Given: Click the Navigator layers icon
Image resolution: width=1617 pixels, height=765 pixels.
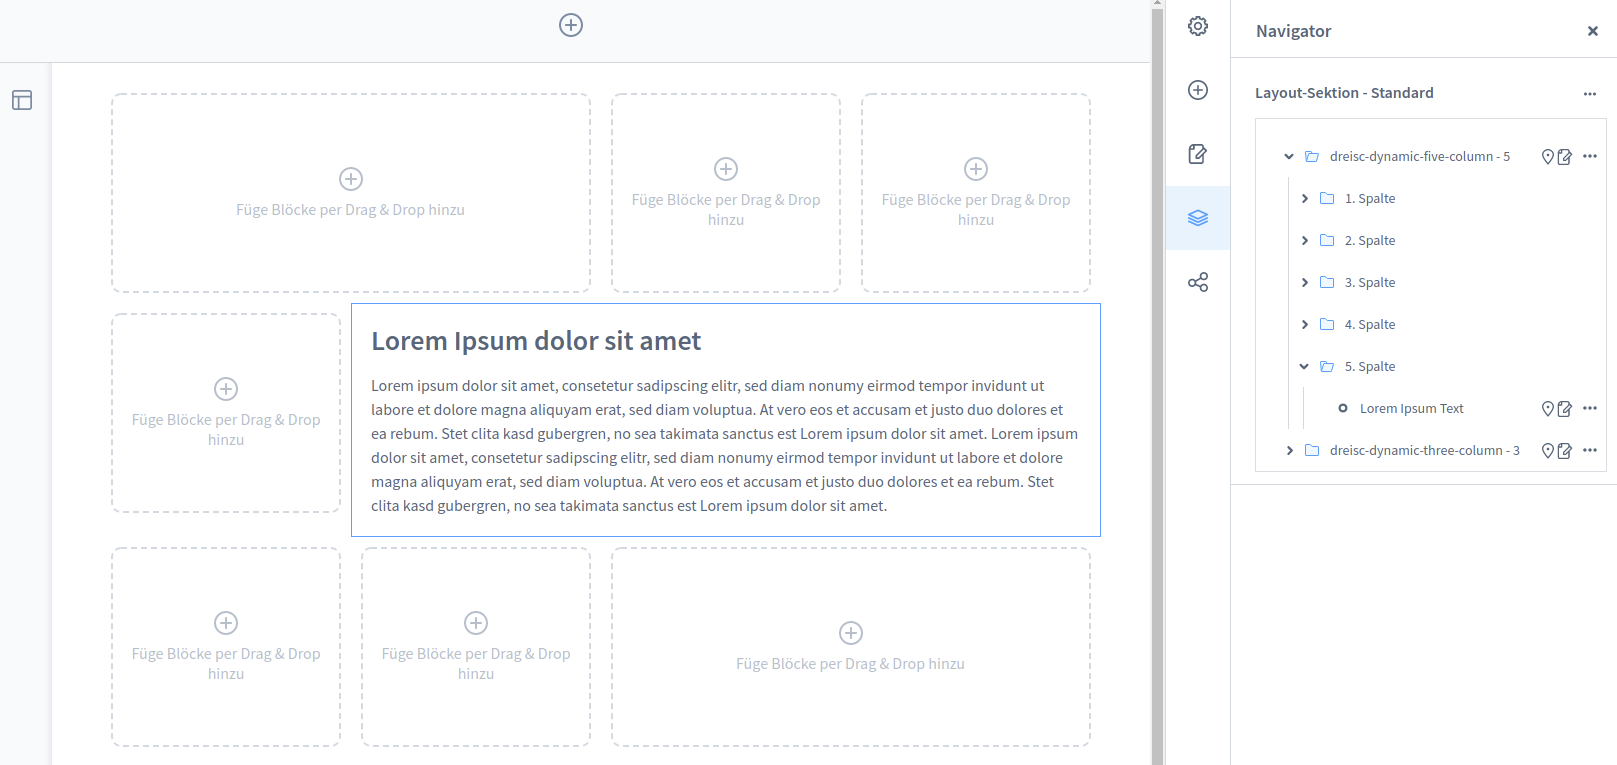Looking at the screenshot, I should [1198, 218].
